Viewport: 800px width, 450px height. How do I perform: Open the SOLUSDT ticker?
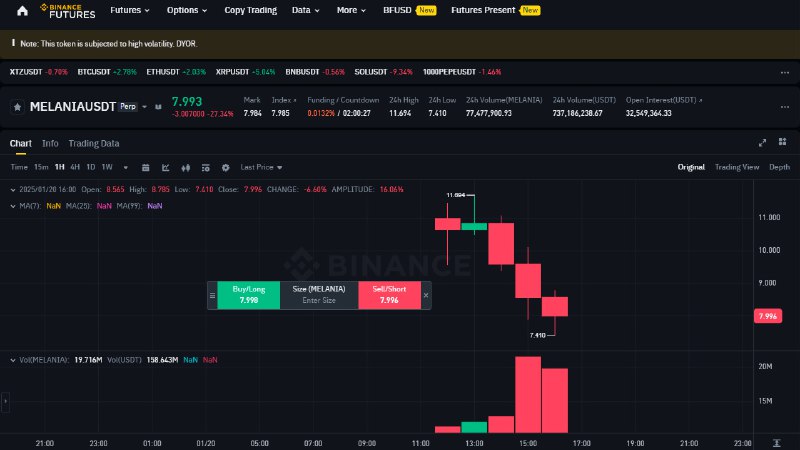tap(384, 72)
